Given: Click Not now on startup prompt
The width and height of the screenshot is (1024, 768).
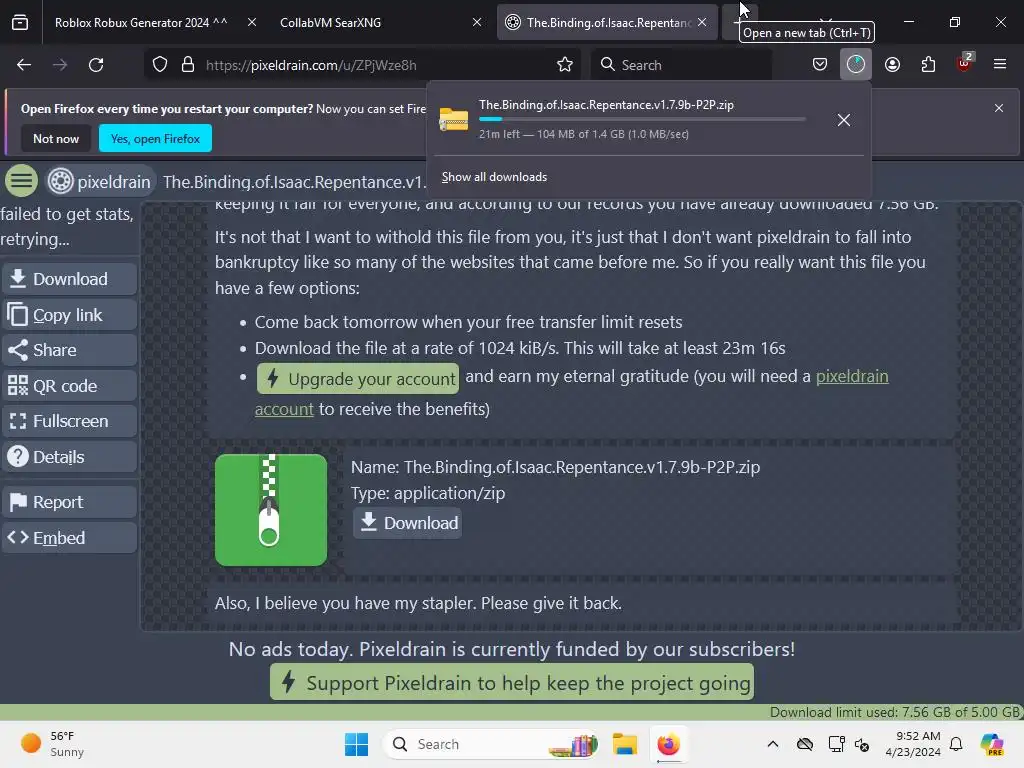Looking at the screenshot, I should pyautogui.click(x=56, y=138).
